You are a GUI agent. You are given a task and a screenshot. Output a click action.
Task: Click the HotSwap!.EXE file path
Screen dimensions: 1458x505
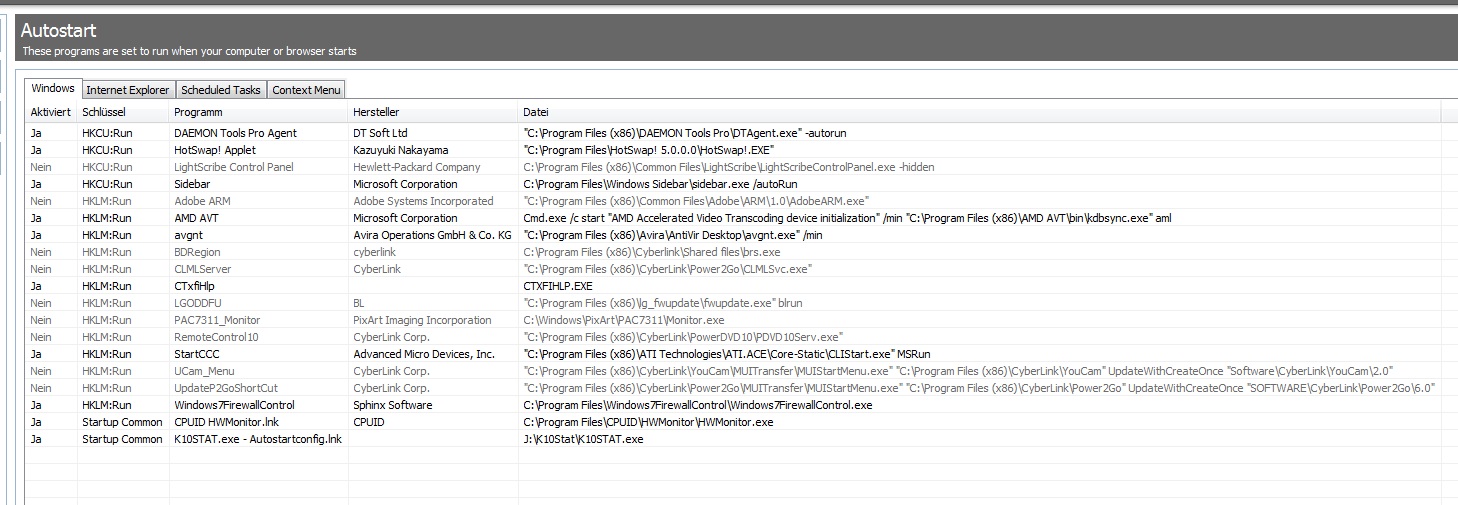[649, 150]
